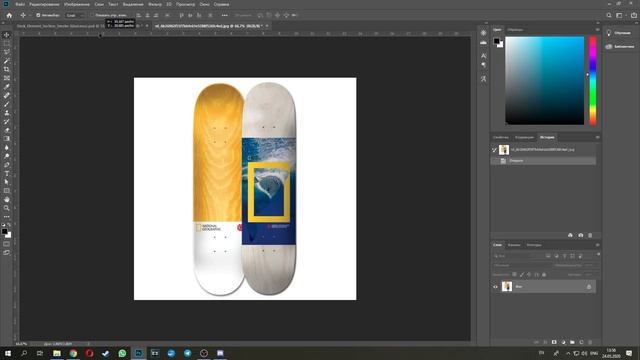This screenshot has width=640, height=360.
Task: Toggle the show transform controls checkbox
Action: (92, 16)
